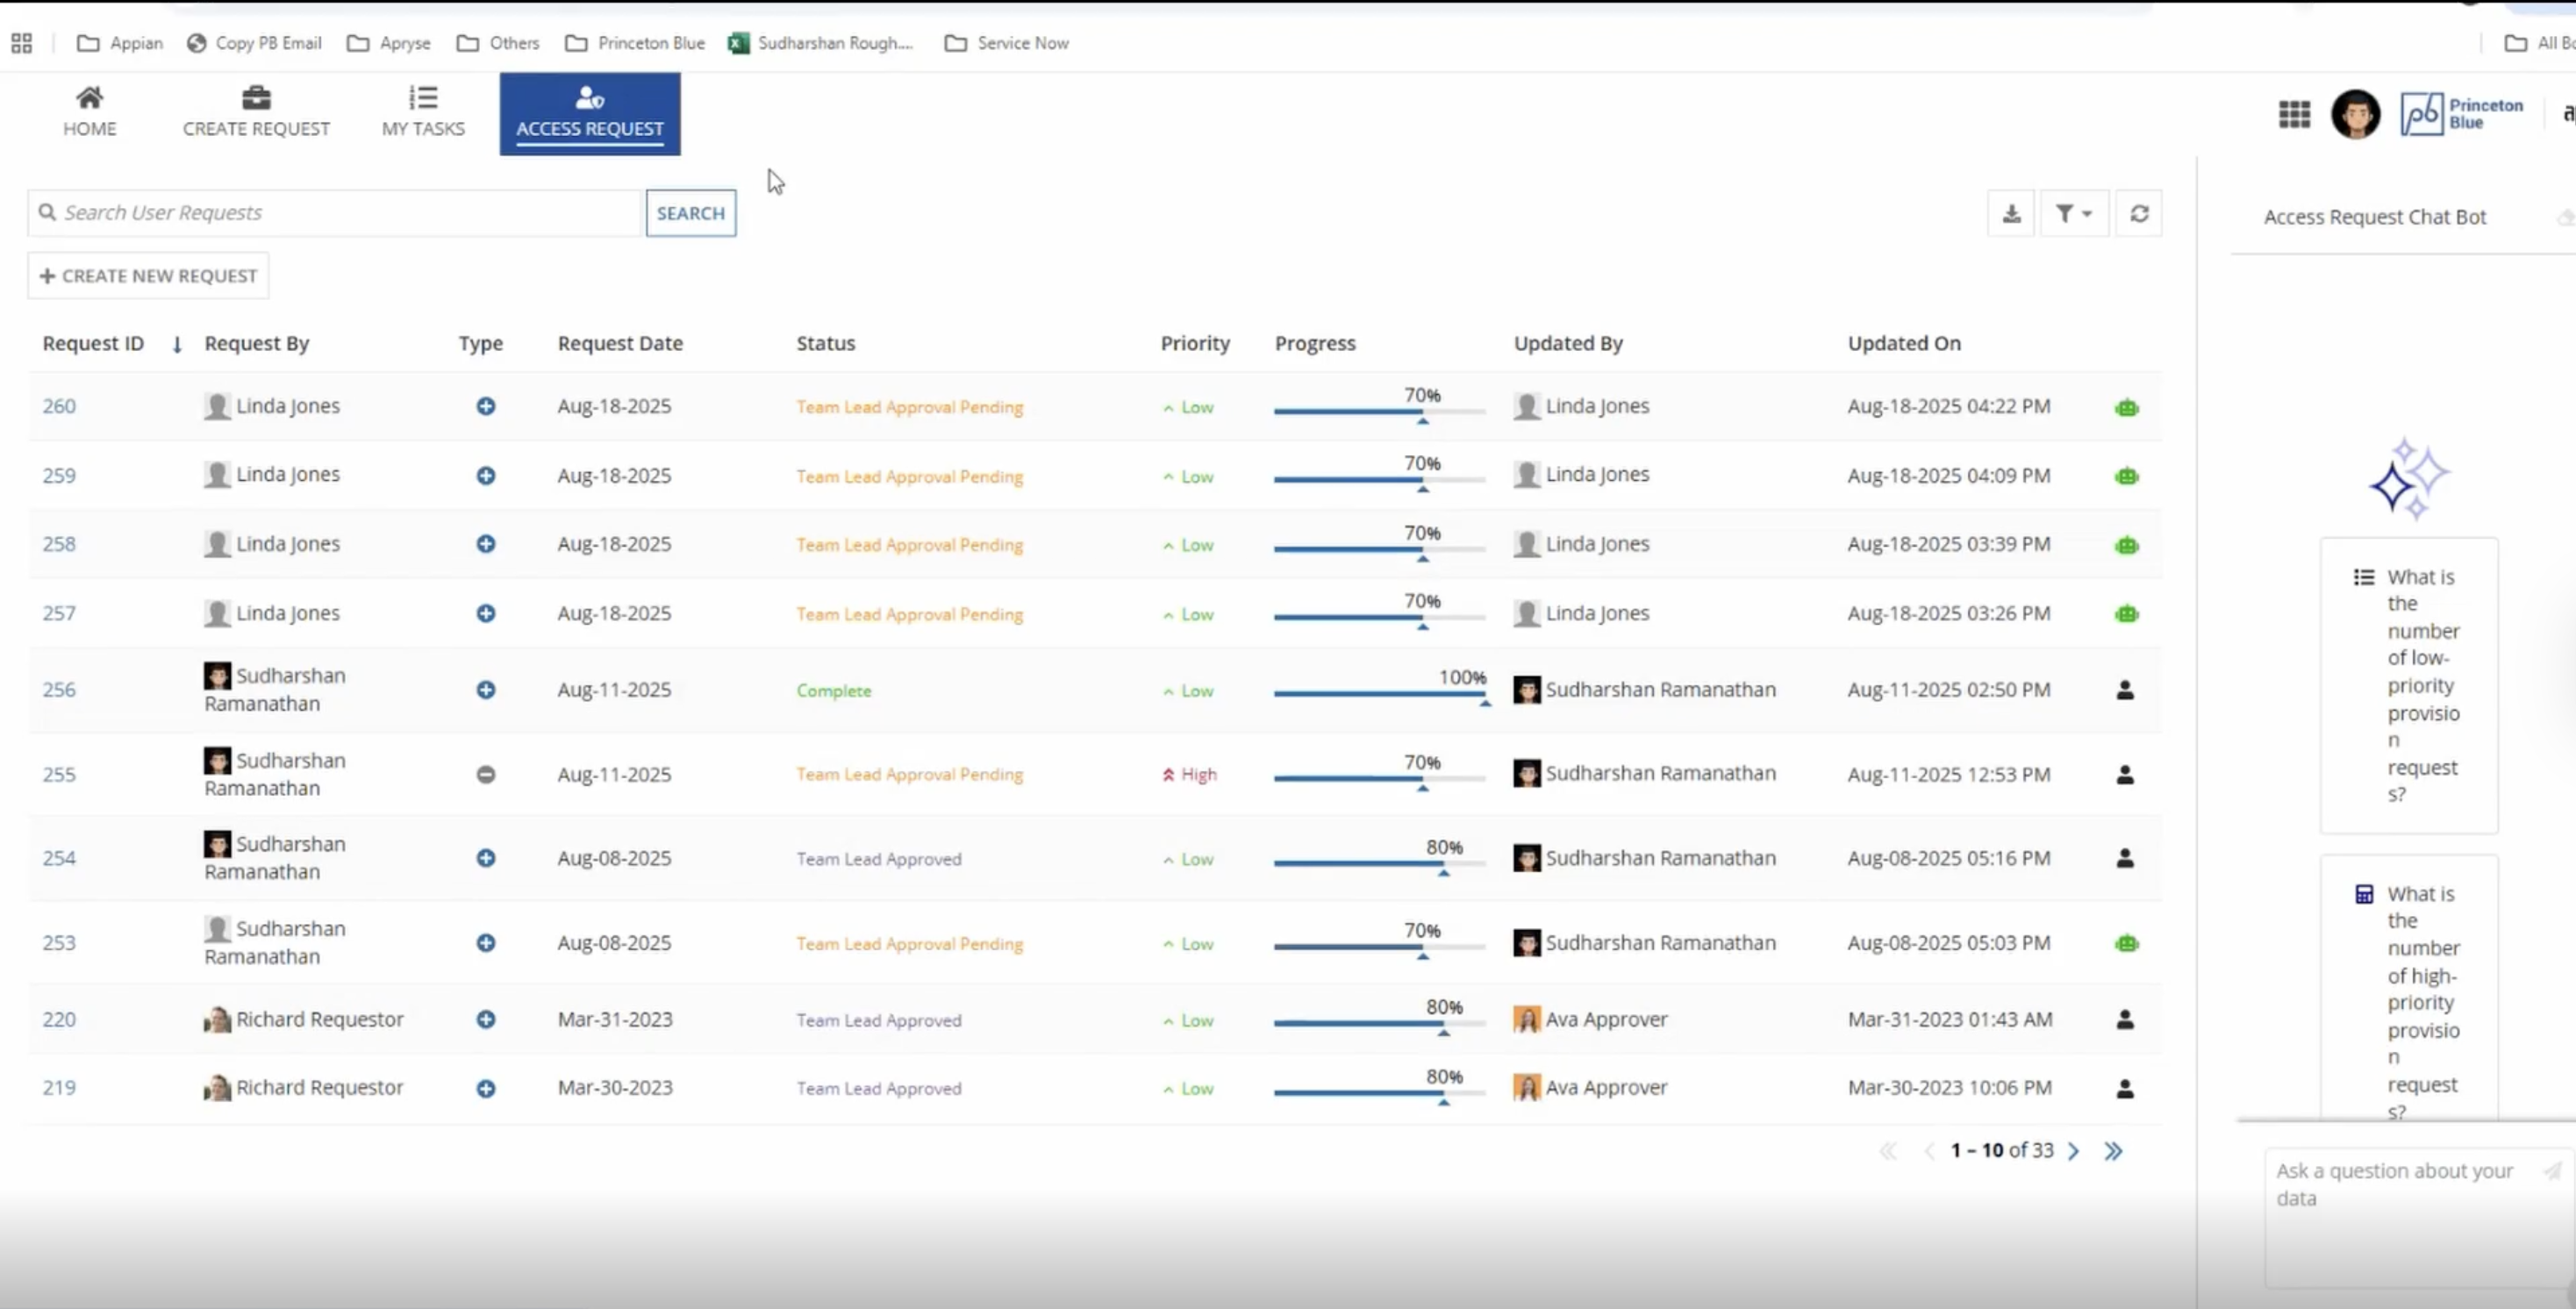Click the 100% progress bar for request 256

click(1380, 693)
